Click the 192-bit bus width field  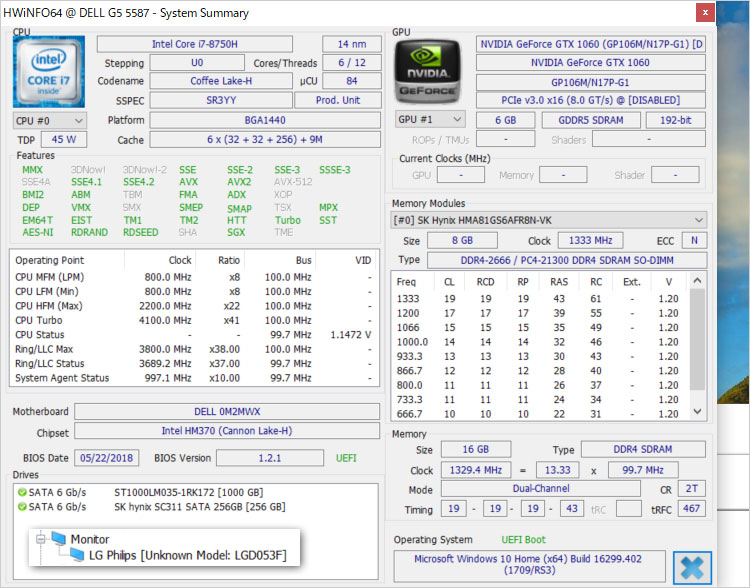[x=676, y=121]
